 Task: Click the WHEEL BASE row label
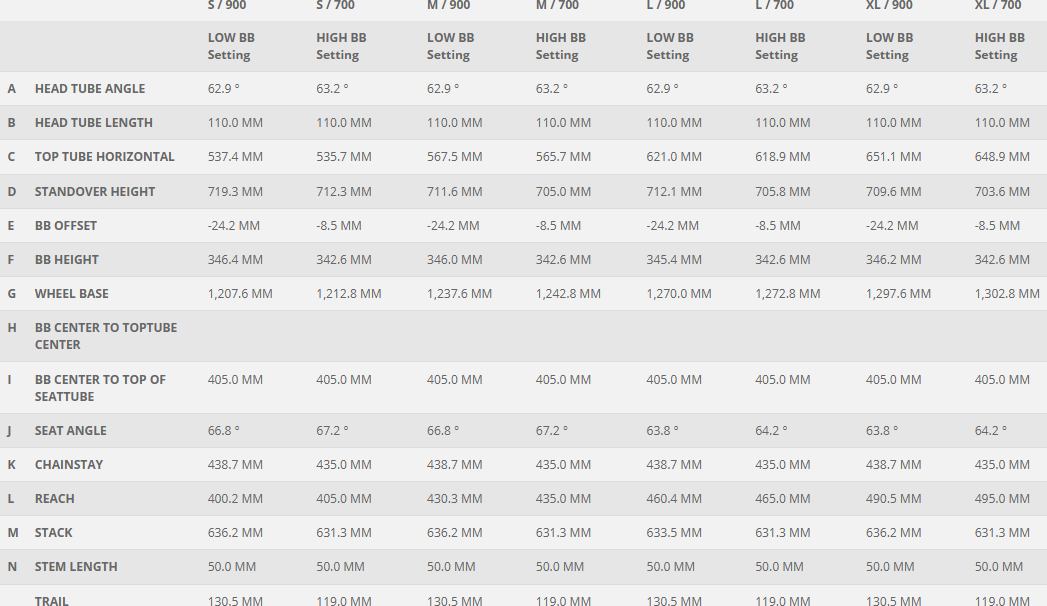72,294
